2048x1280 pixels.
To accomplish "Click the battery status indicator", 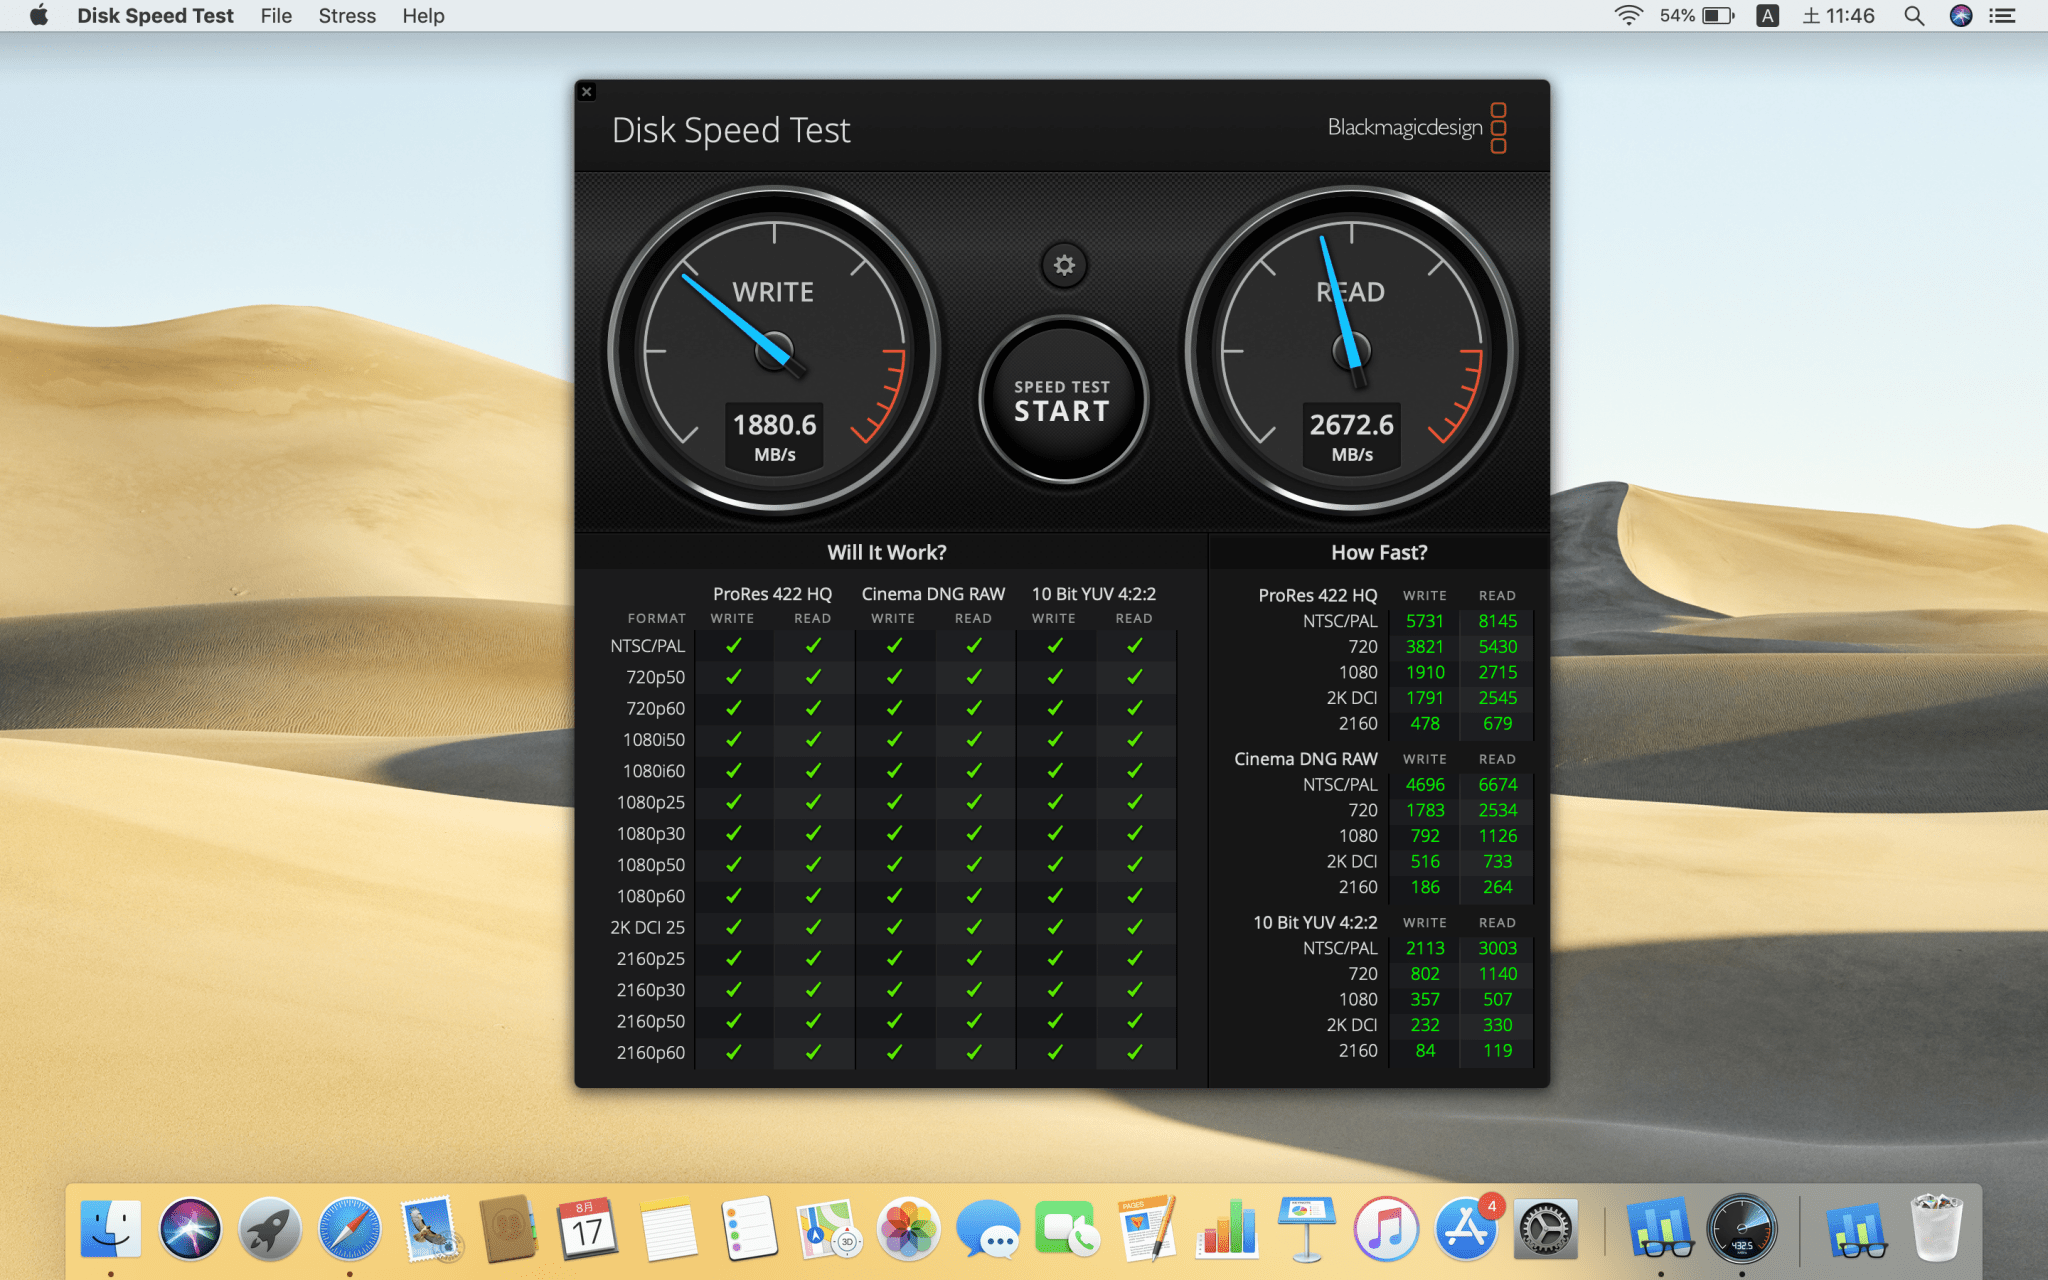I will (1717, 16).
